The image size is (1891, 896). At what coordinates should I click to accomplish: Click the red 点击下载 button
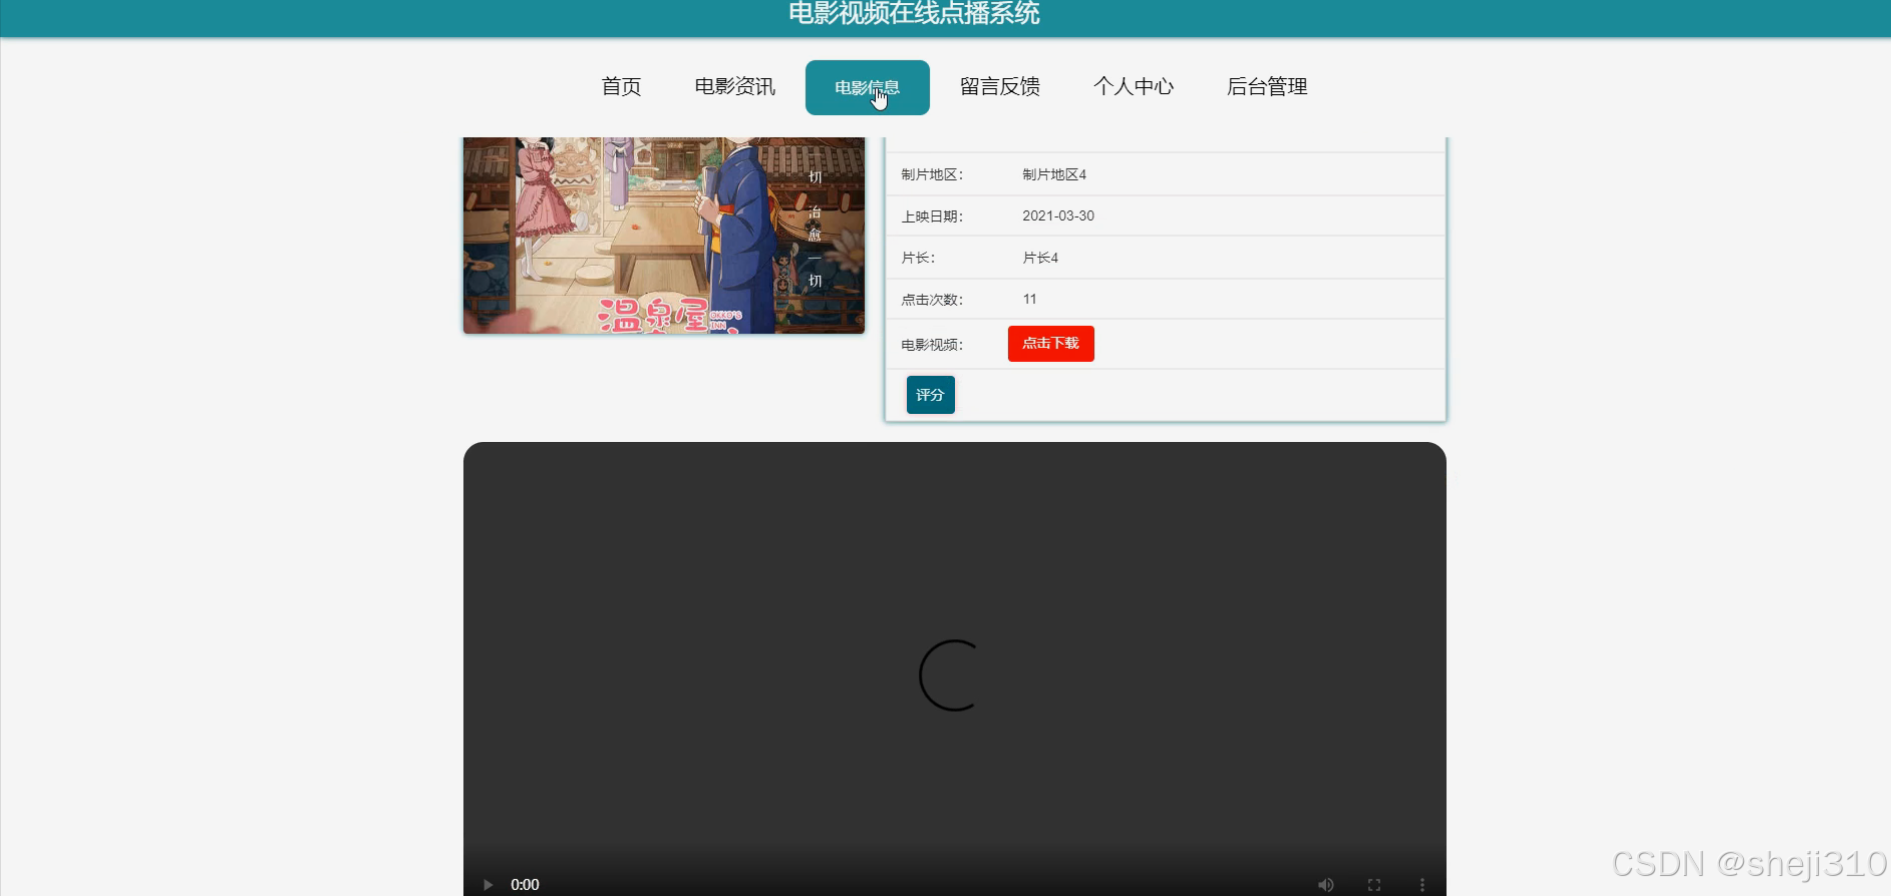1051,343
